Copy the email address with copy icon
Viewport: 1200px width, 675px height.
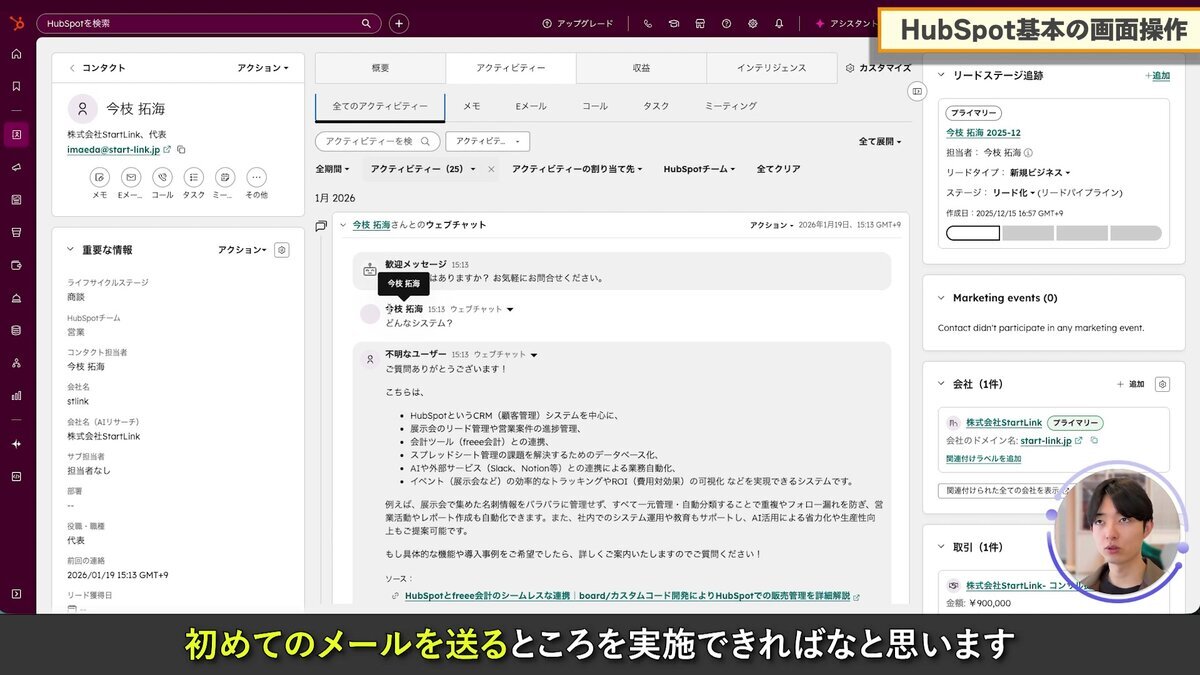tap(181, 150)
